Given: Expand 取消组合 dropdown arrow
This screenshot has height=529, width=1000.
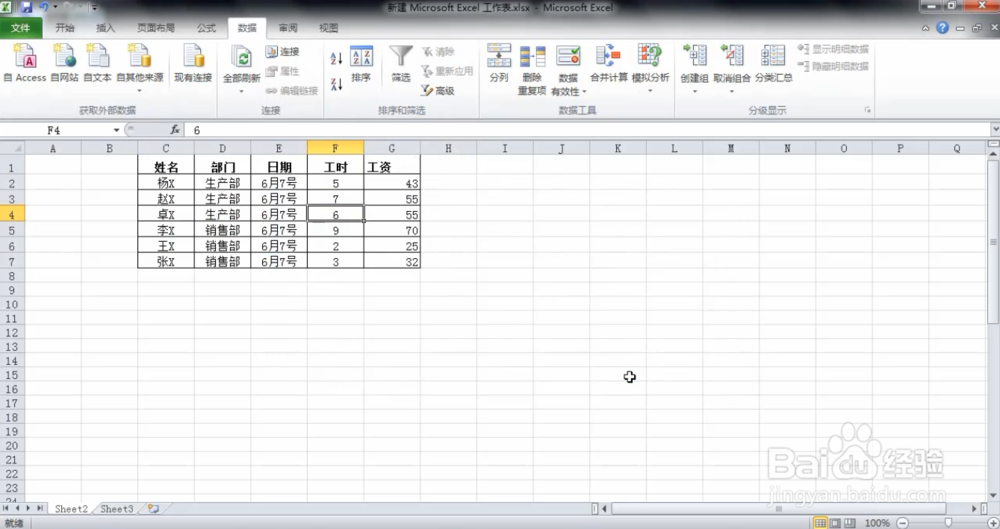Looking at the screenshot, I should pyautogui.click(x=732, y=91).
